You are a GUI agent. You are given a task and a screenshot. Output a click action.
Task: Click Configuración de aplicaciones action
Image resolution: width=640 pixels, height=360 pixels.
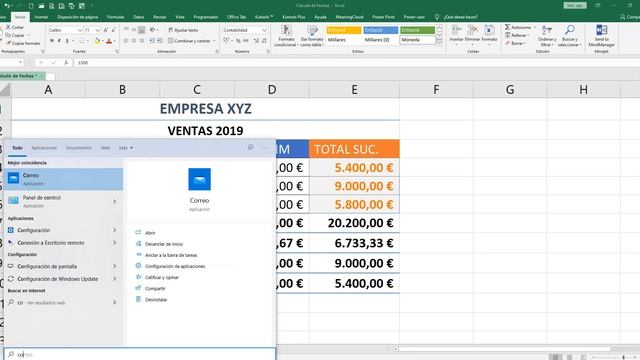pos(175,266)
